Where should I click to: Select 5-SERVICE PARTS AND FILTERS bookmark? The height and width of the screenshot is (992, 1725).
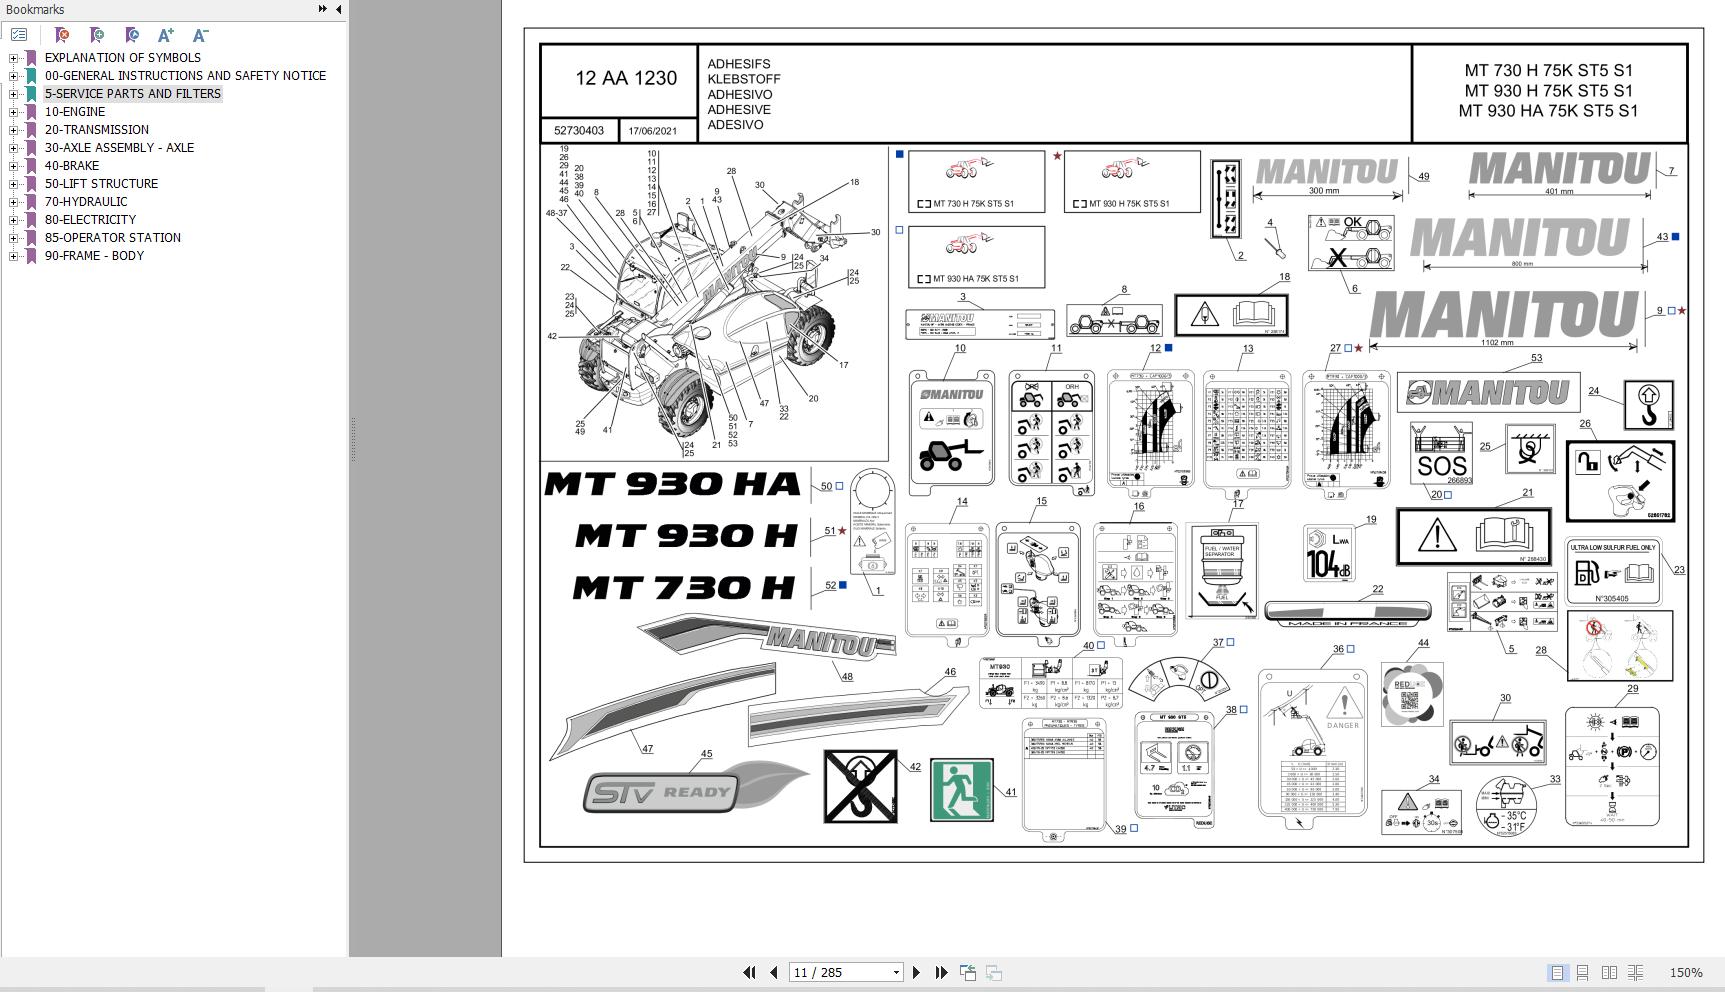click(x=132, y=94)
